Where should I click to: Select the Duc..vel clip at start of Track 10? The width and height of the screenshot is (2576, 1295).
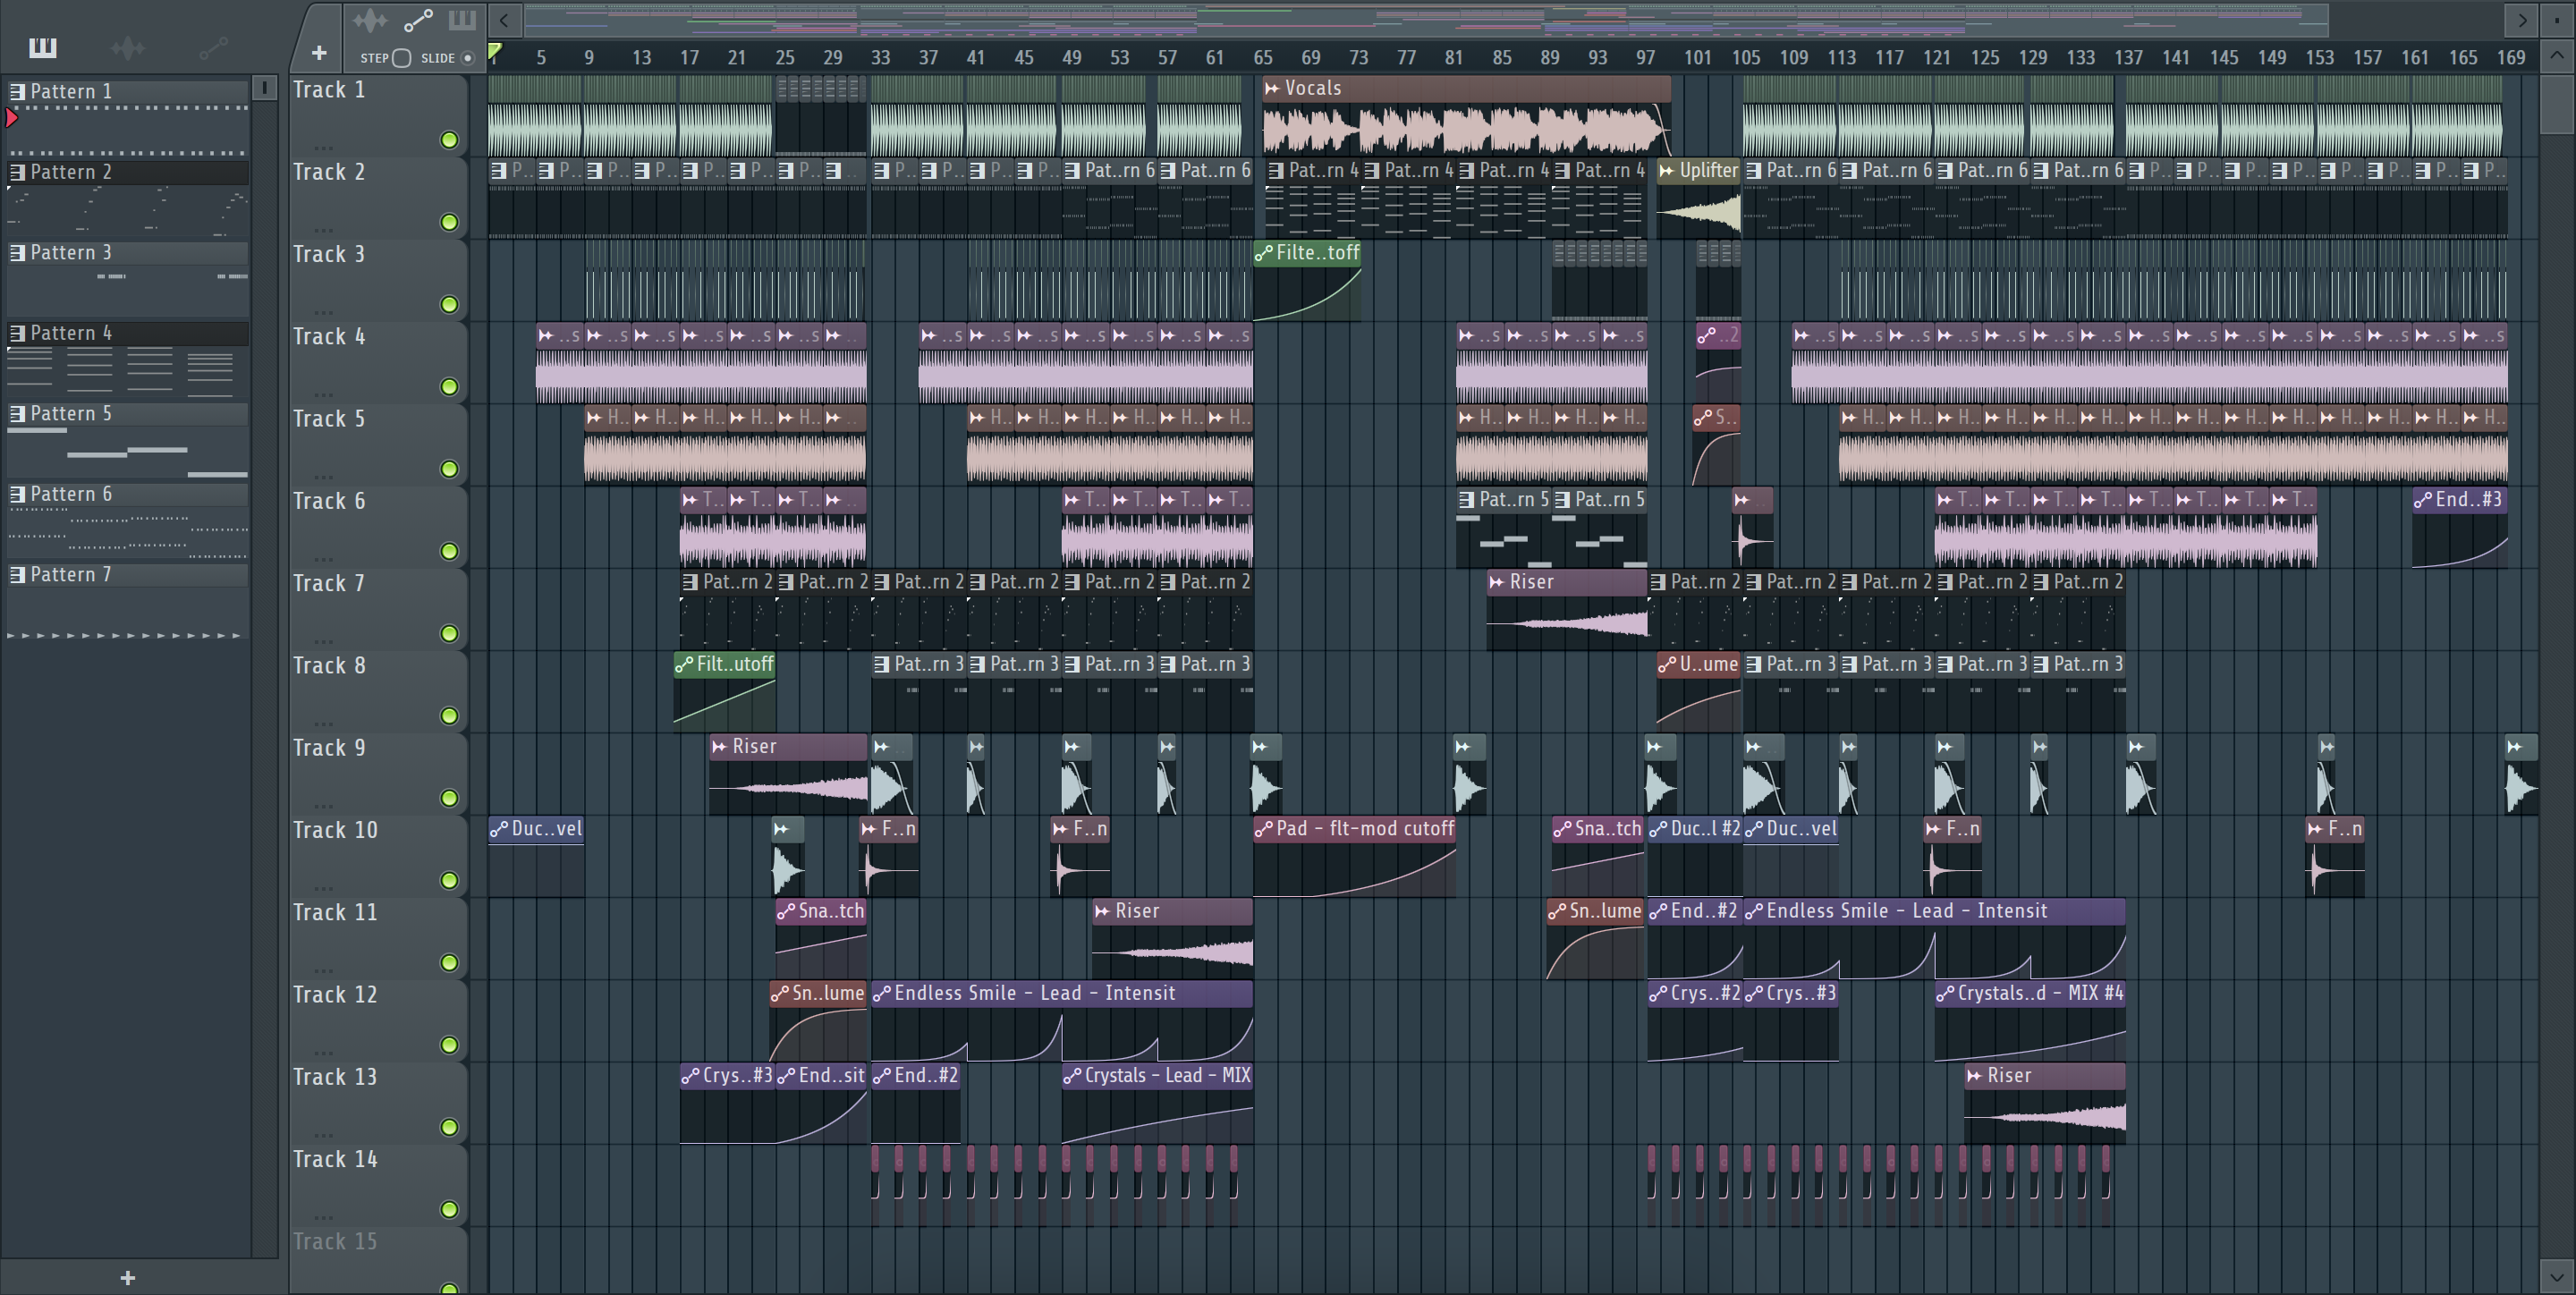tap(536, 856)
